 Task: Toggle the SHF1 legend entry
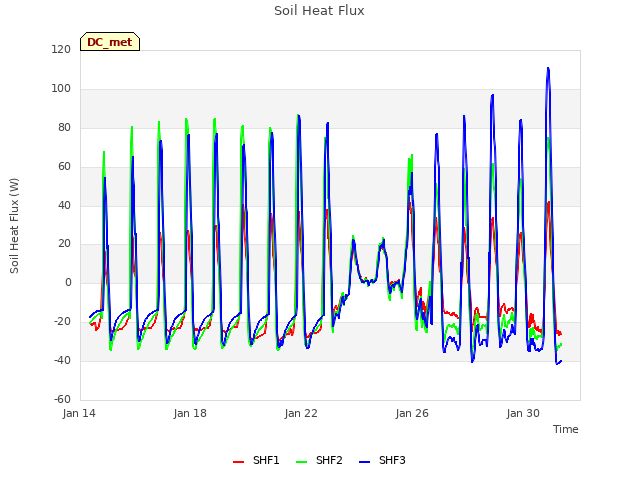(256, 460)
